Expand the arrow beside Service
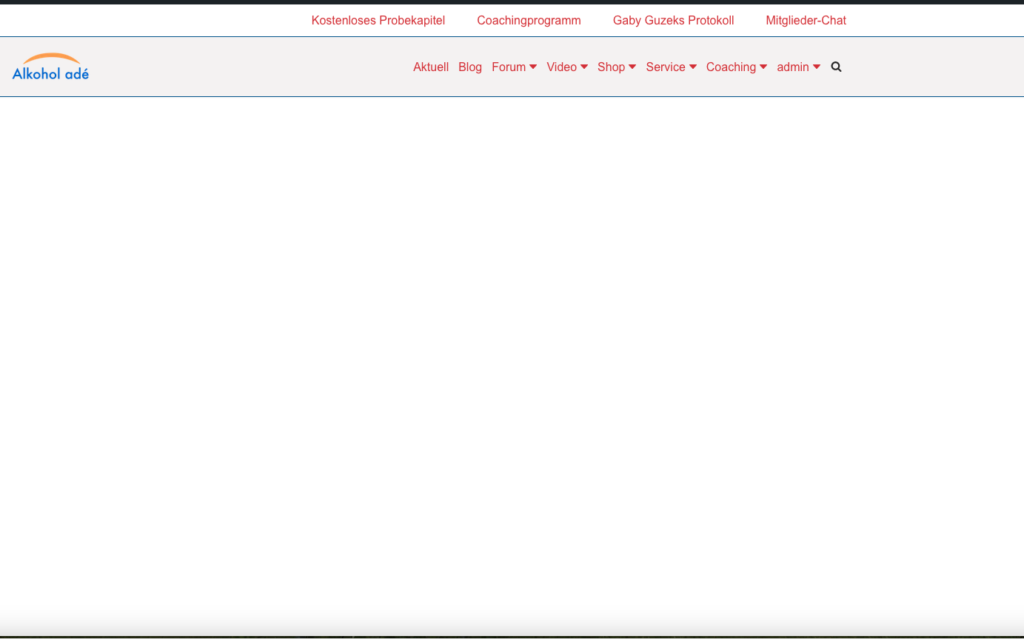The height and width of the screenshot is (639, 1024). pos(693,67)
